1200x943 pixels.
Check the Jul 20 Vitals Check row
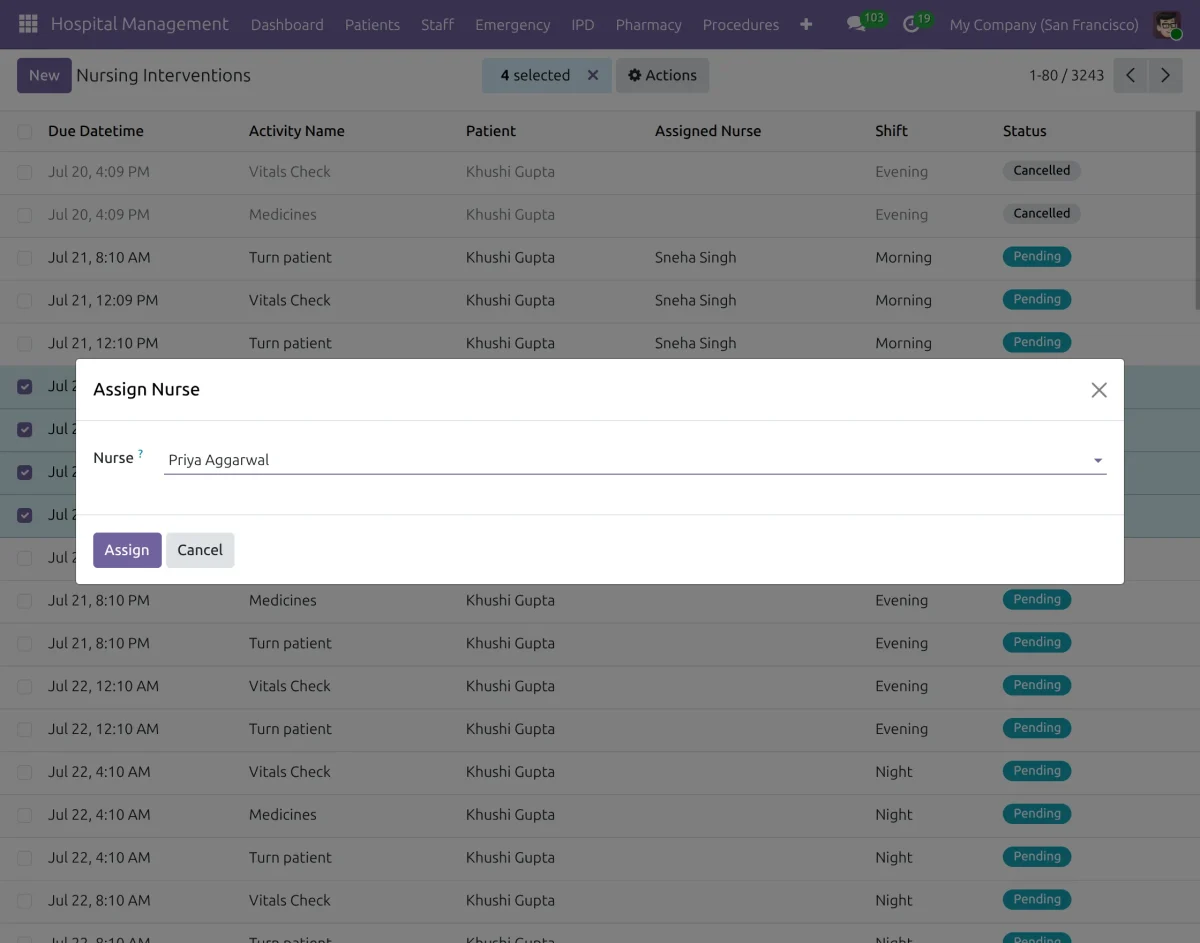point(25,172)
